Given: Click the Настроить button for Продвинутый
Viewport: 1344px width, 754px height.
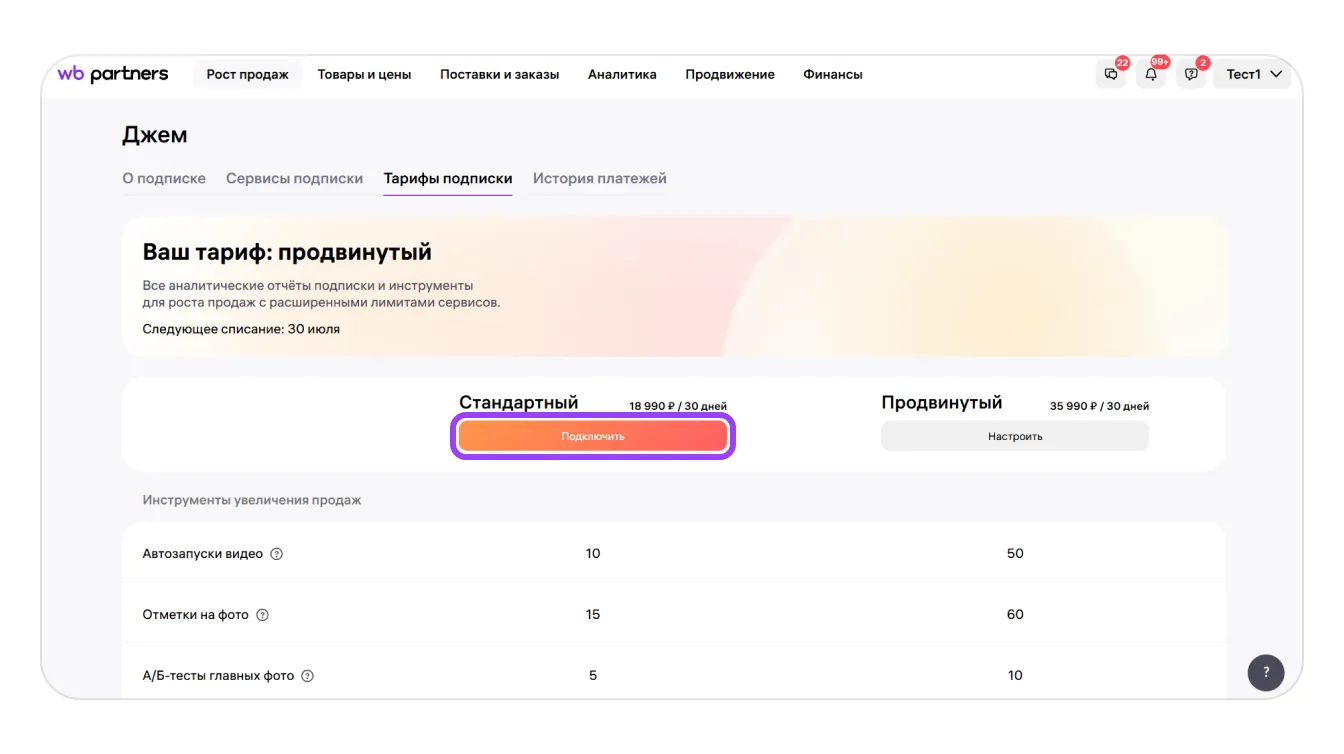Looking at the screenshot, I should coord(1014,436).
